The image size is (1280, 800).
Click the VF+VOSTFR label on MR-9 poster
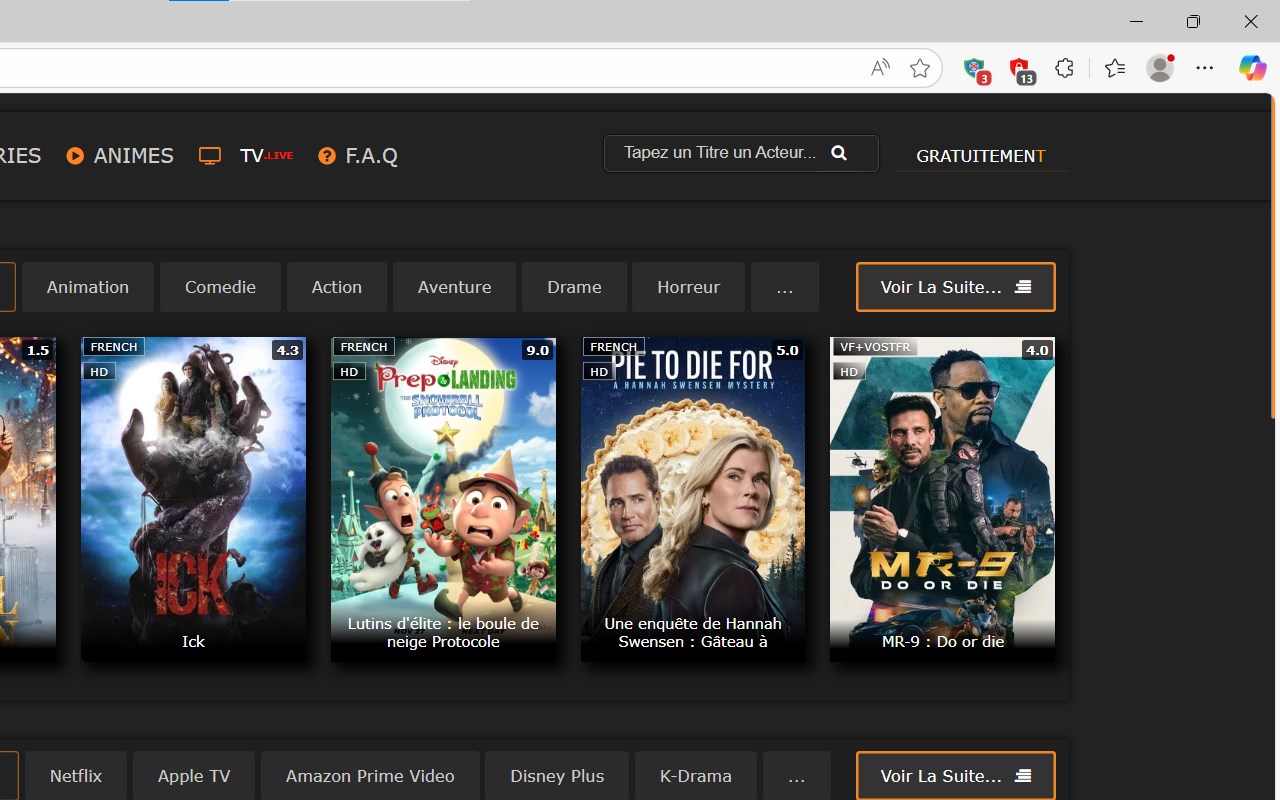click(875, 347)
